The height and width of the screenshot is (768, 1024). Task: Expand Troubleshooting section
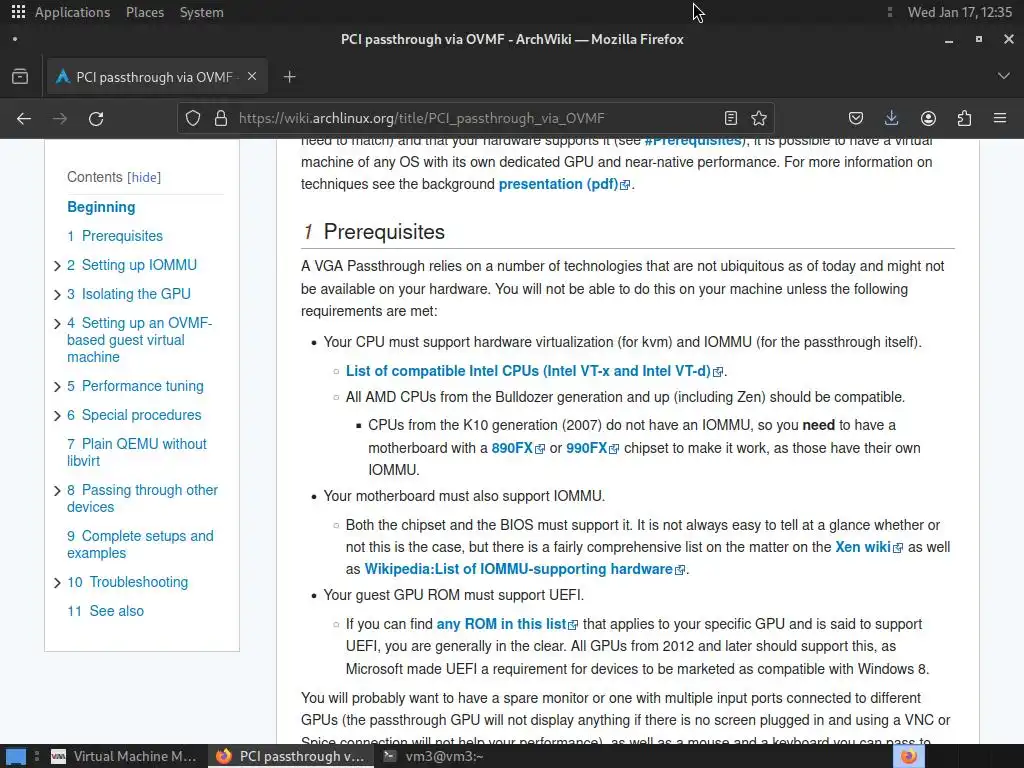(57, 583)
